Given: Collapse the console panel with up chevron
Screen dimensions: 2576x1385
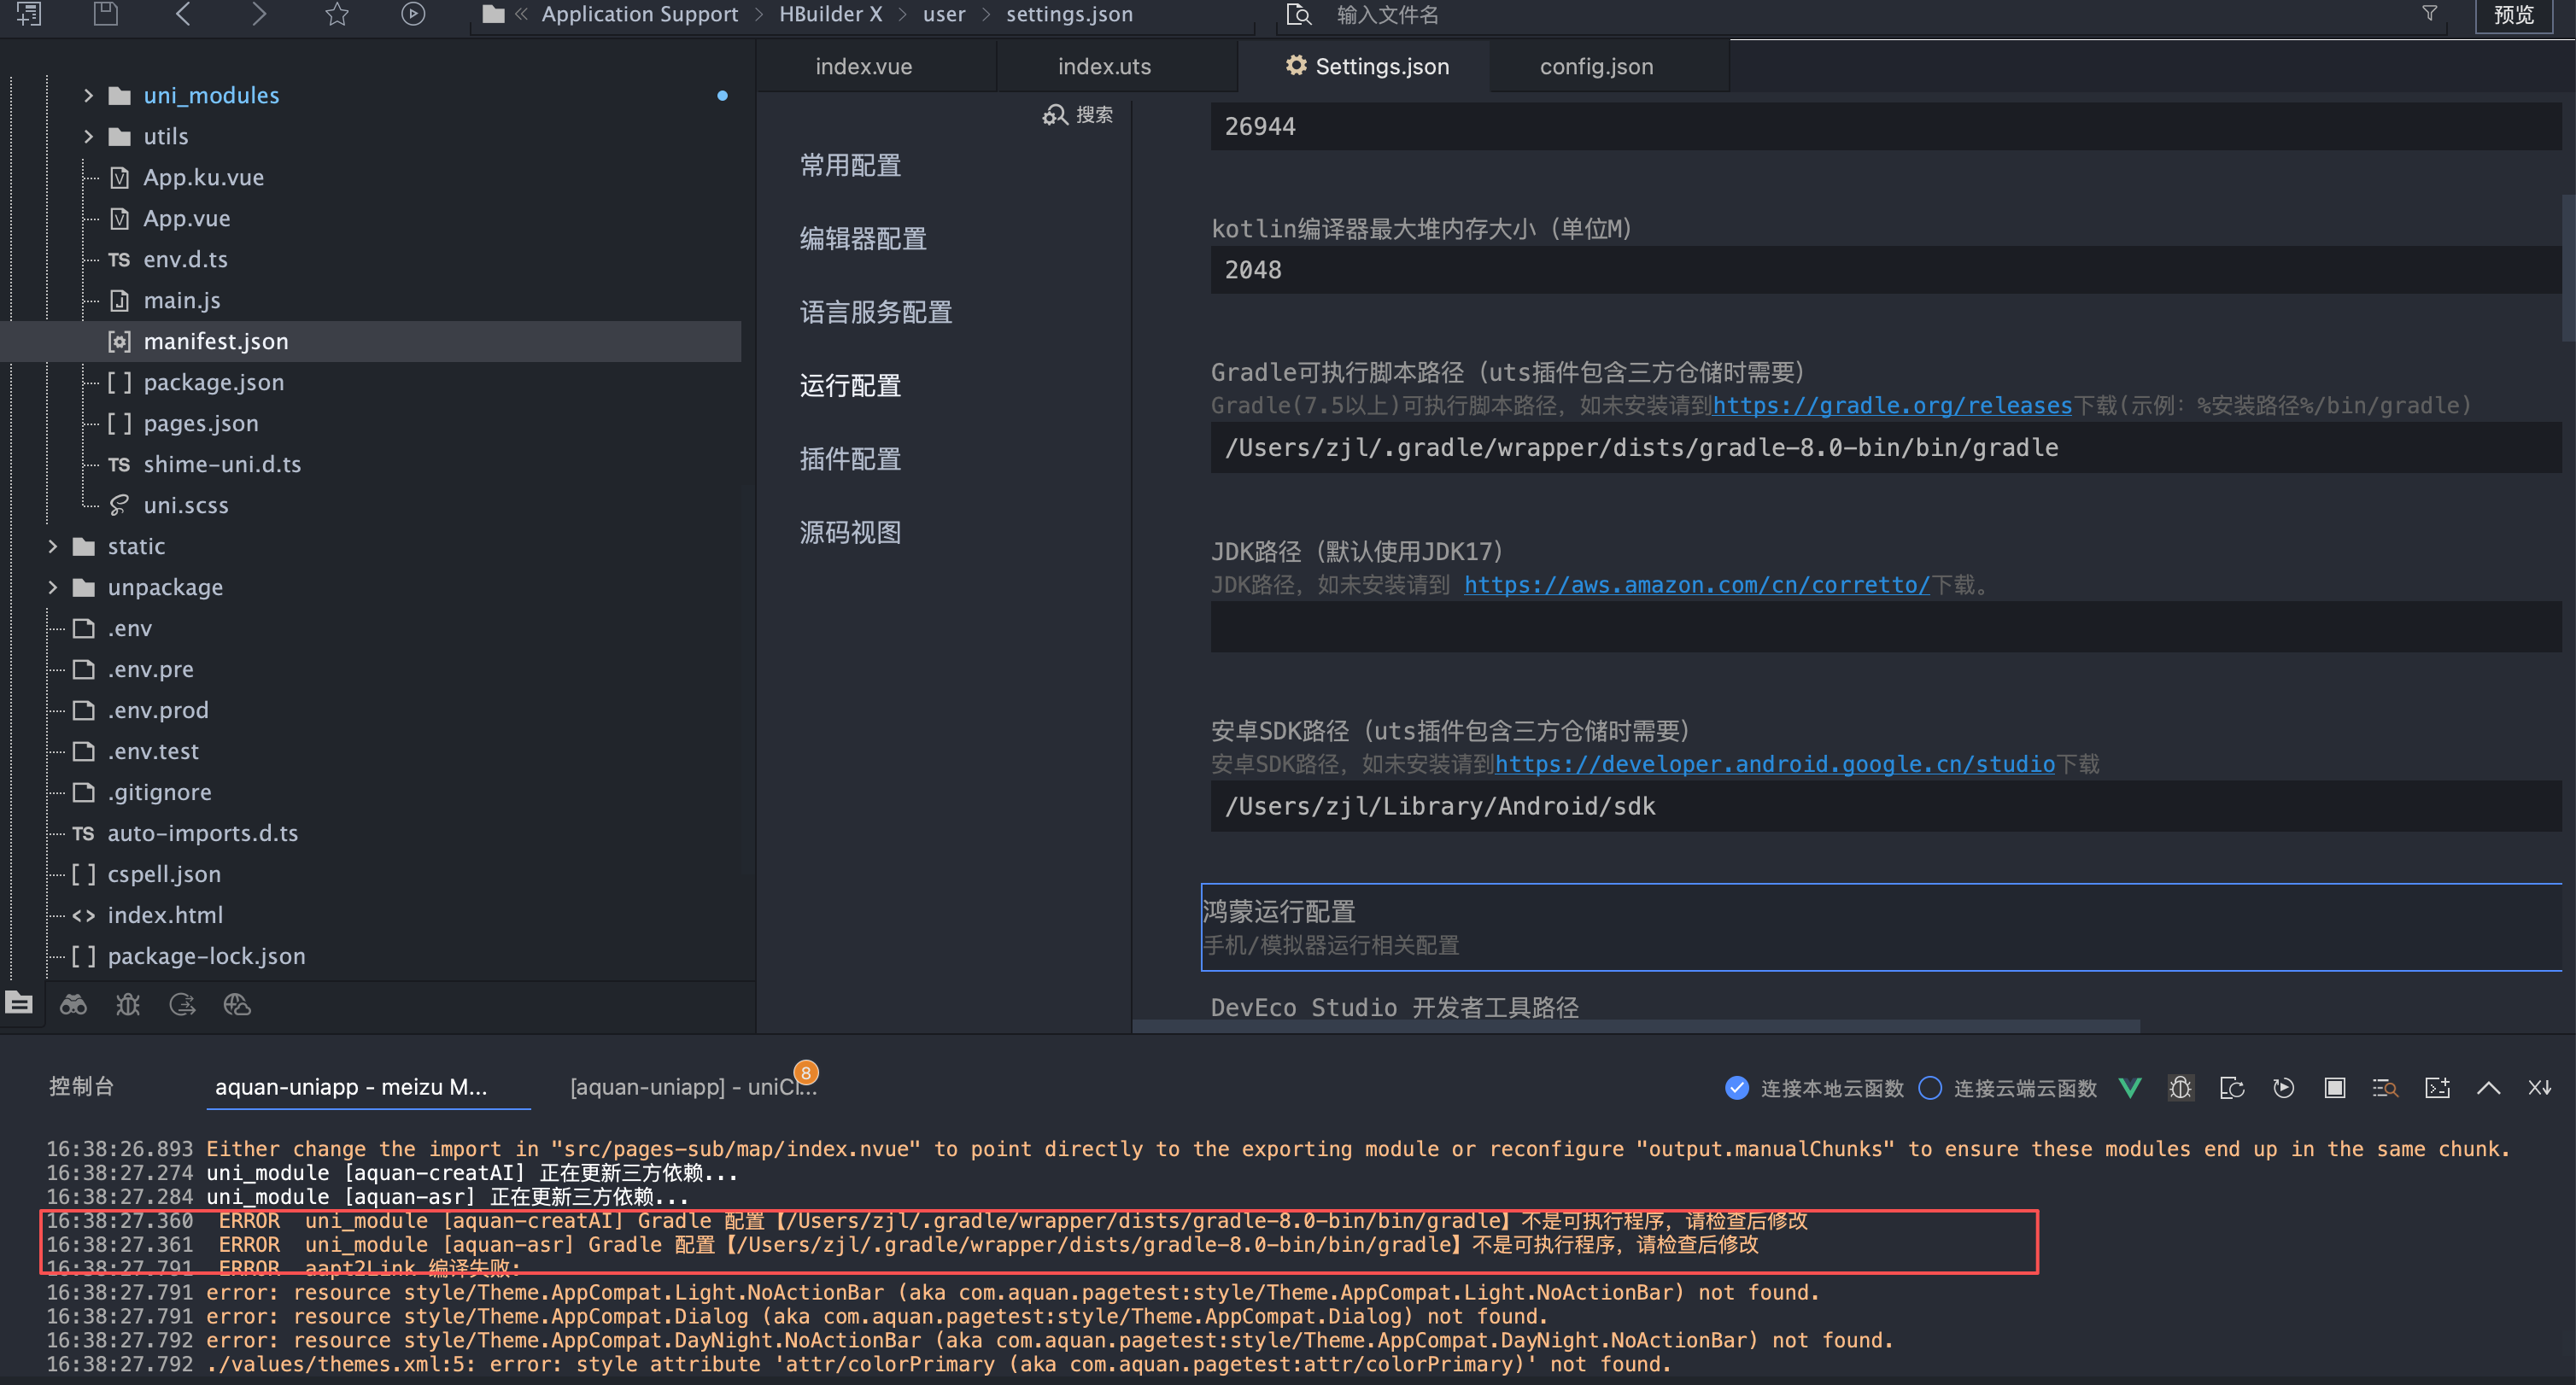Looking at the screenshot, I should click(x=2488, y=1087).
